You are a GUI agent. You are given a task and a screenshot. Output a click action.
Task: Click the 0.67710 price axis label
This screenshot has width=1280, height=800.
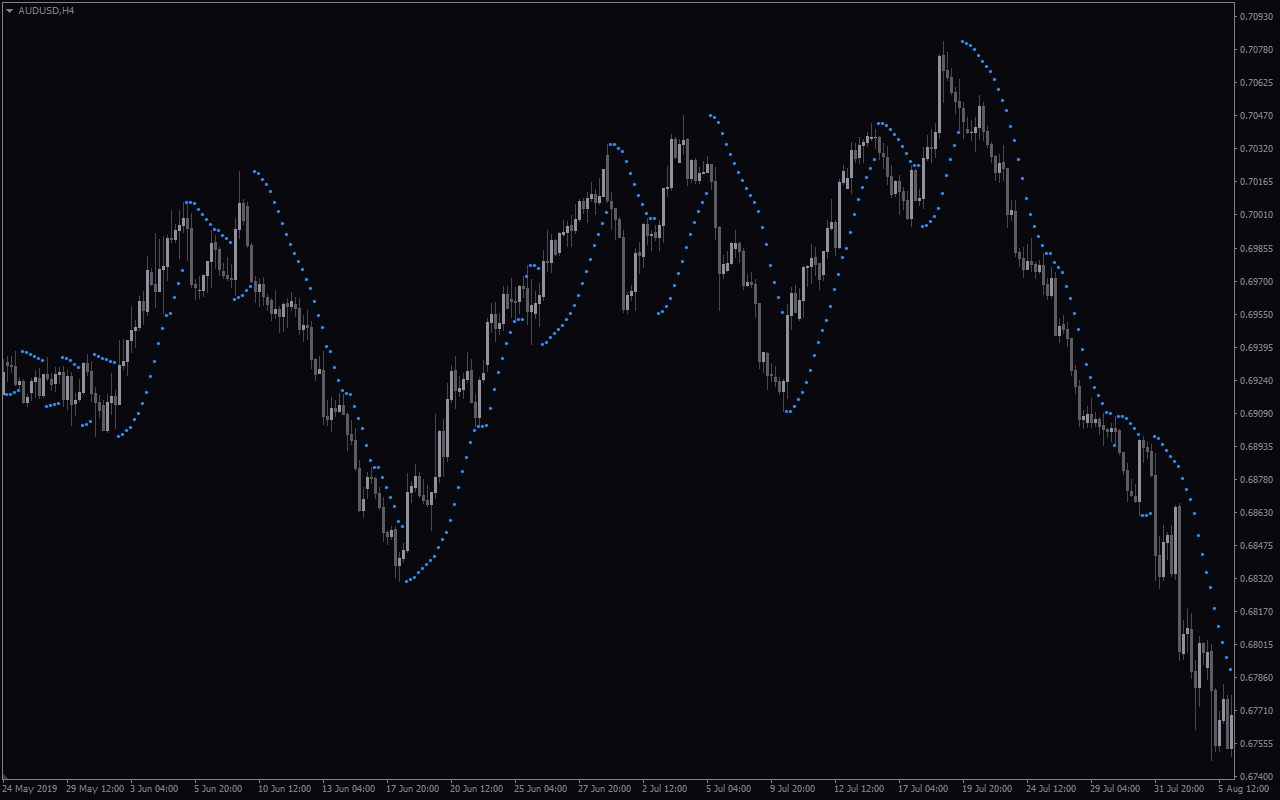click(1256, 710)
